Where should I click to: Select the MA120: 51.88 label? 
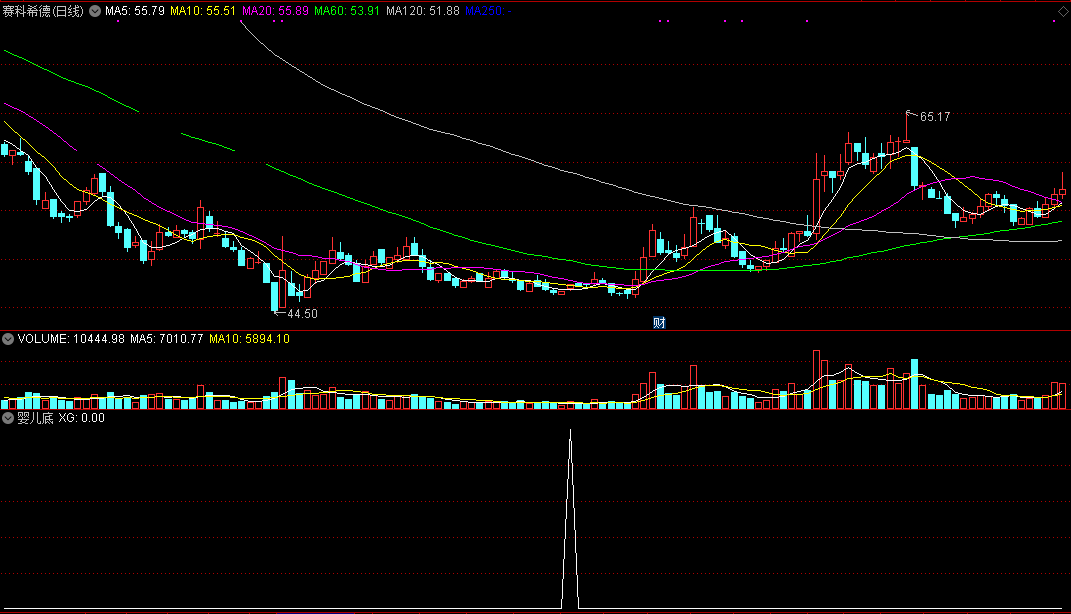(x=423, y=11)
